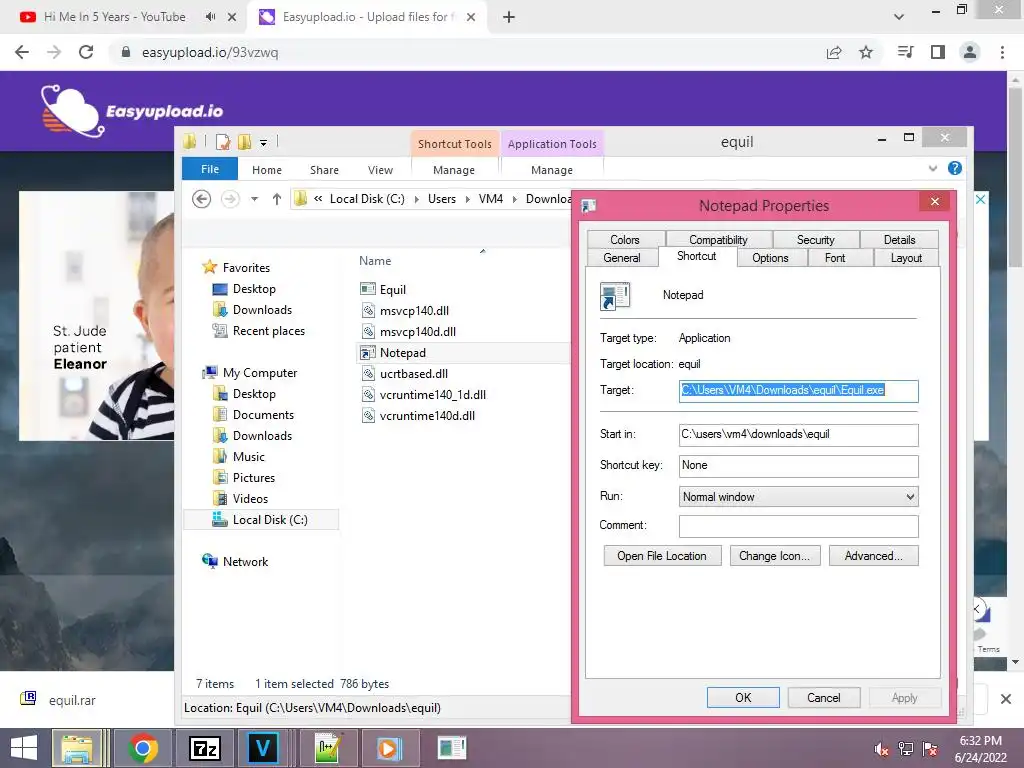Image resolution: width=1024 pixels, height=768 pixels.
Task: Click Open File Location button
Action: tap(662, 556)
